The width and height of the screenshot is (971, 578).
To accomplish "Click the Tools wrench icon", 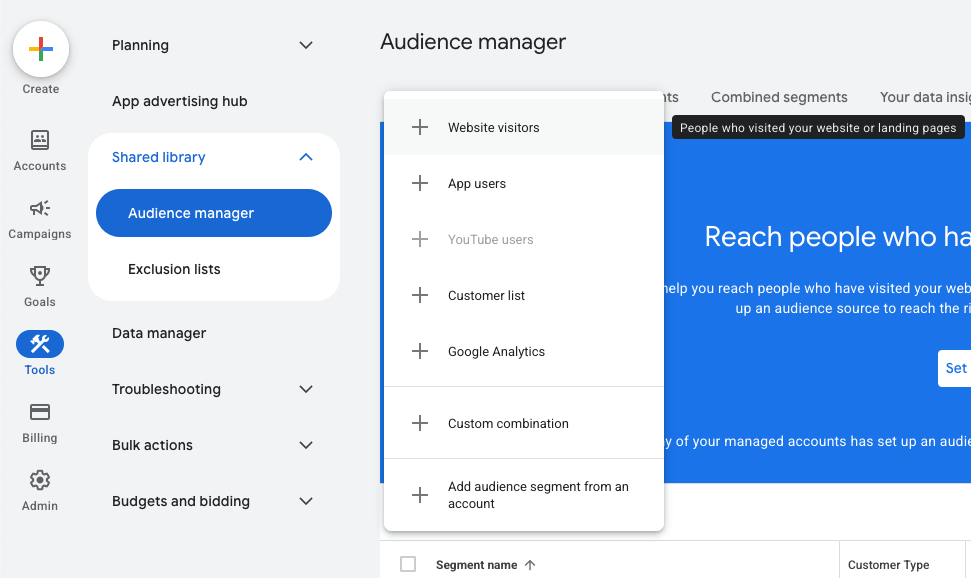I will pyautogui.click(x=40, y=345).
